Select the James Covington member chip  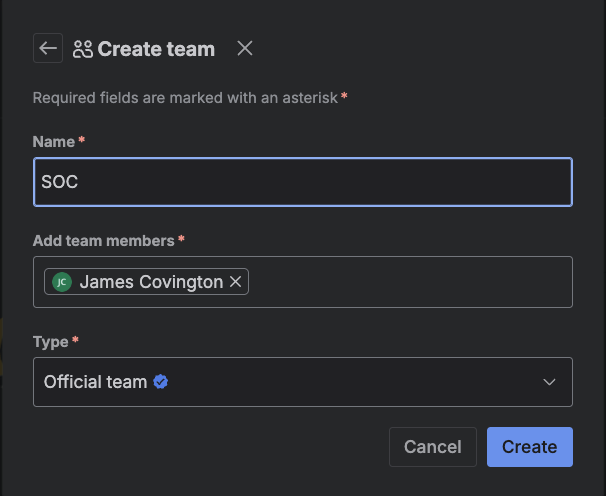pyautogui.click(x=150, y=282)
